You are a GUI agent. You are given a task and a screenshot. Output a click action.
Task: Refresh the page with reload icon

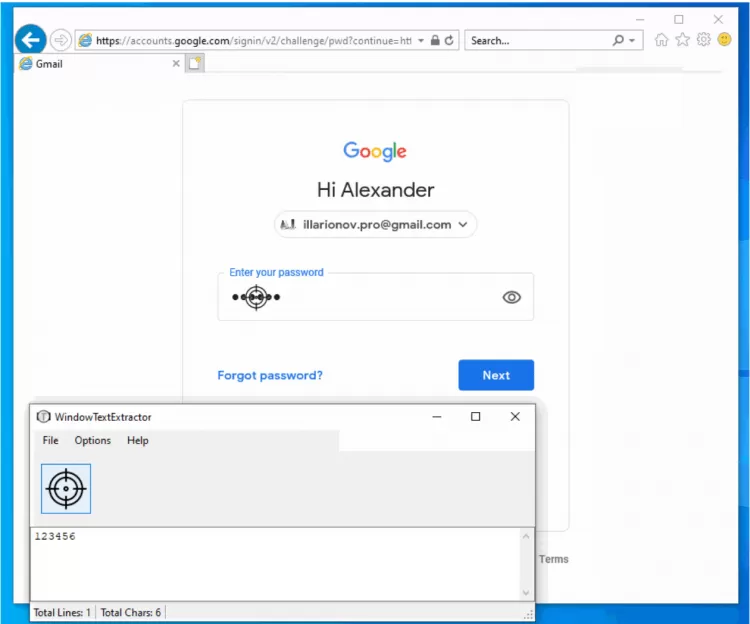(450, 41)
